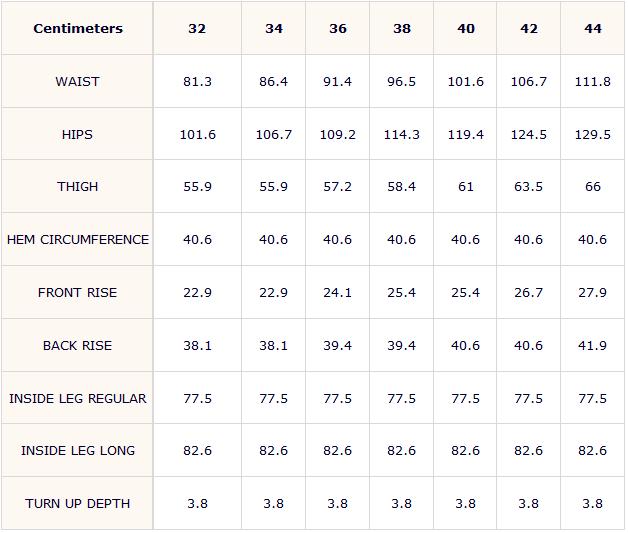Select waist value 96.5 for size 38
628x533 pixels.
(x=401, y=81)
